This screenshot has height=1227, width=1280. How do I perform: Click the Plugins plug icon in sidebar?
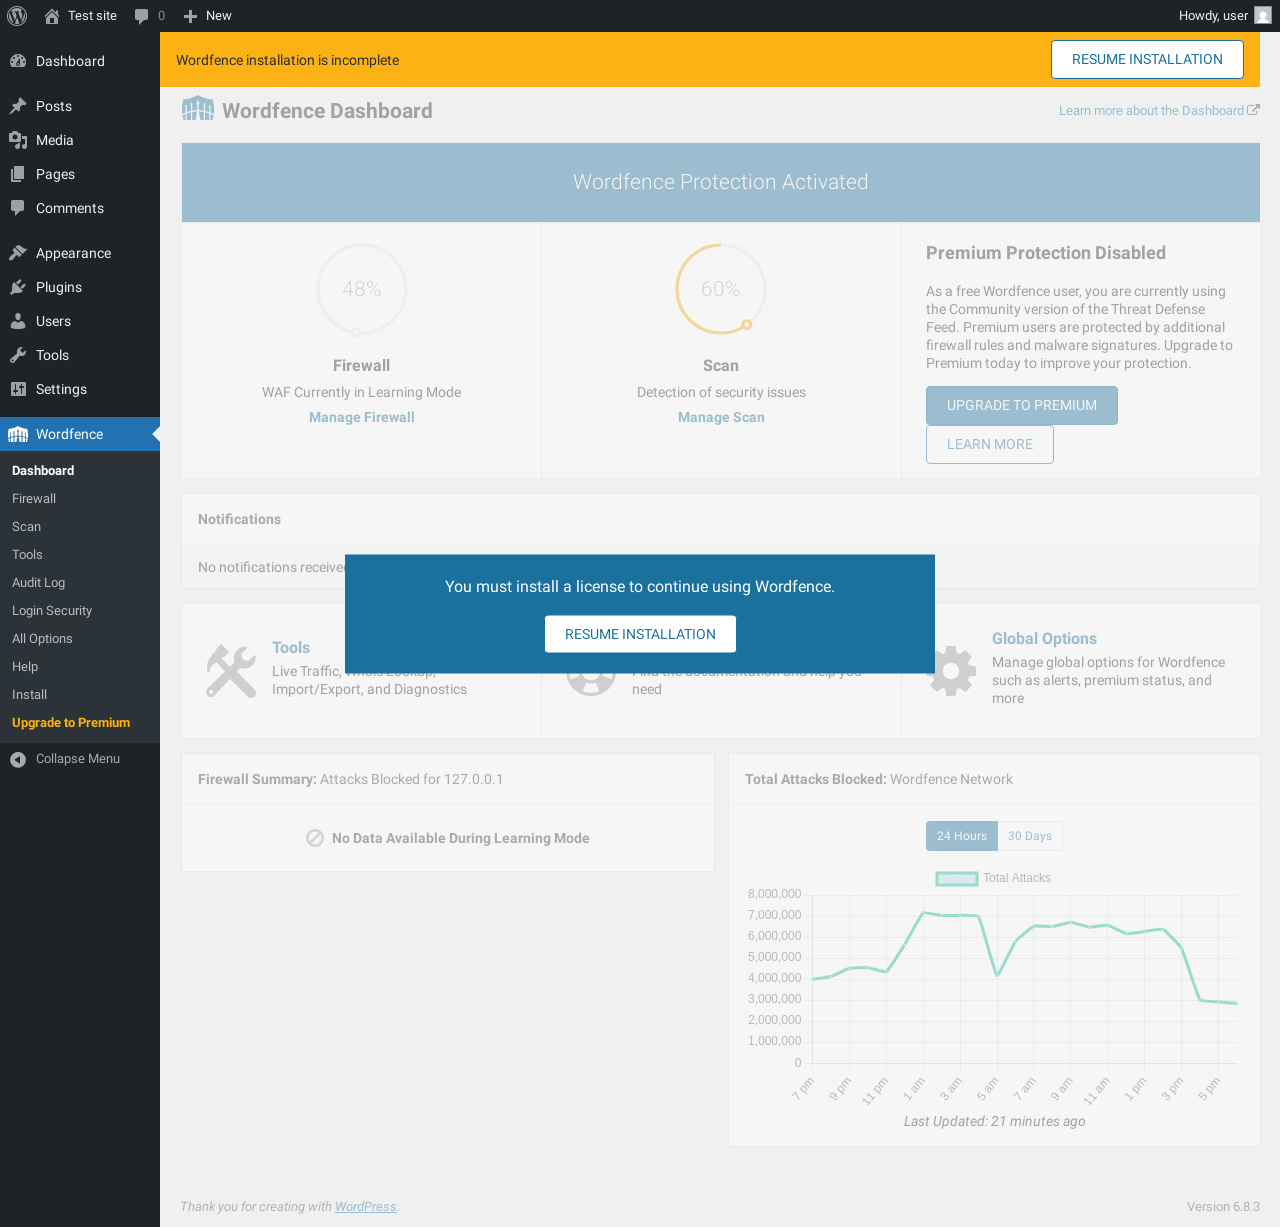point(18,287)
